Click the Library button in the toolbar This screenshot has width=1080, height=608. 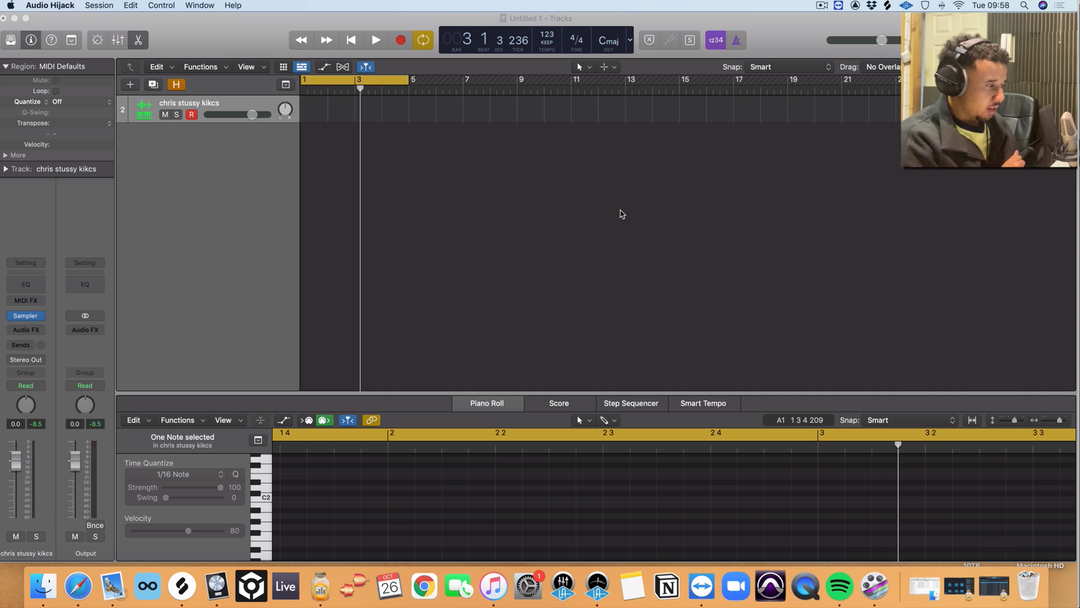pyautogui.click(x=11, y=40)
